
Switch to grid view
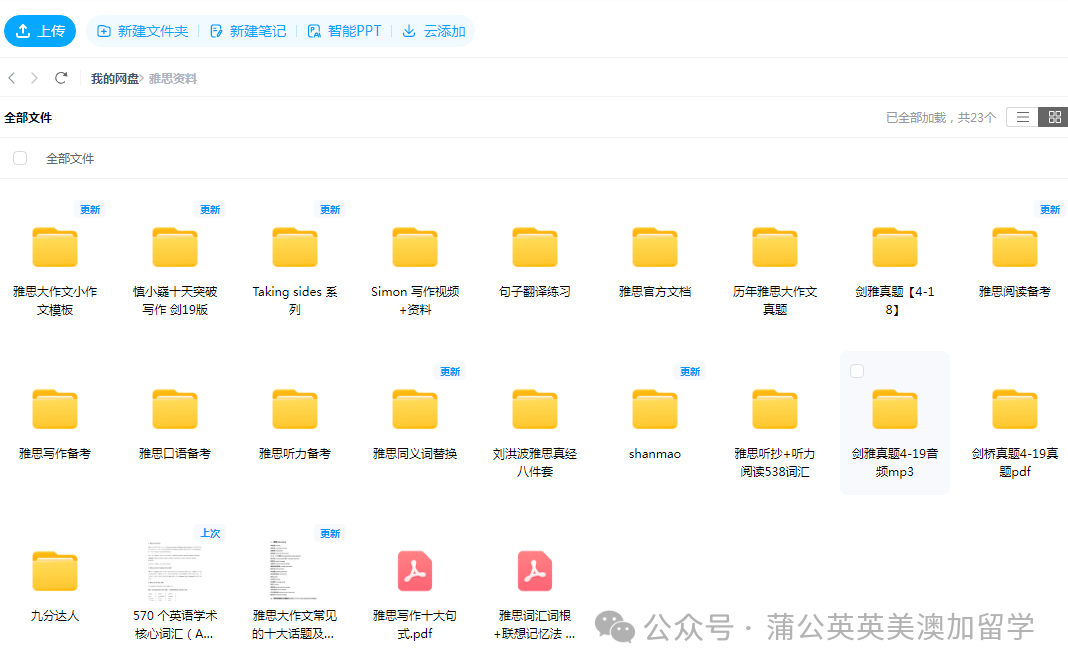point(1054,116)
